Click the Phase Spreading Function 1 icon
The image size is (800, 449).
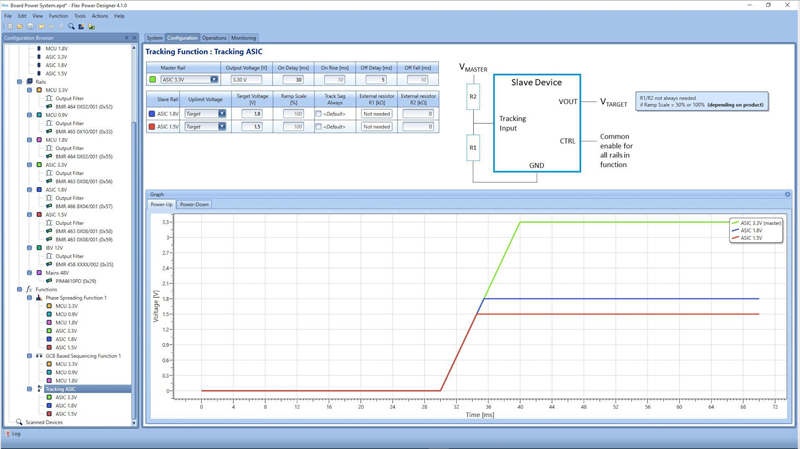[39, 298]
